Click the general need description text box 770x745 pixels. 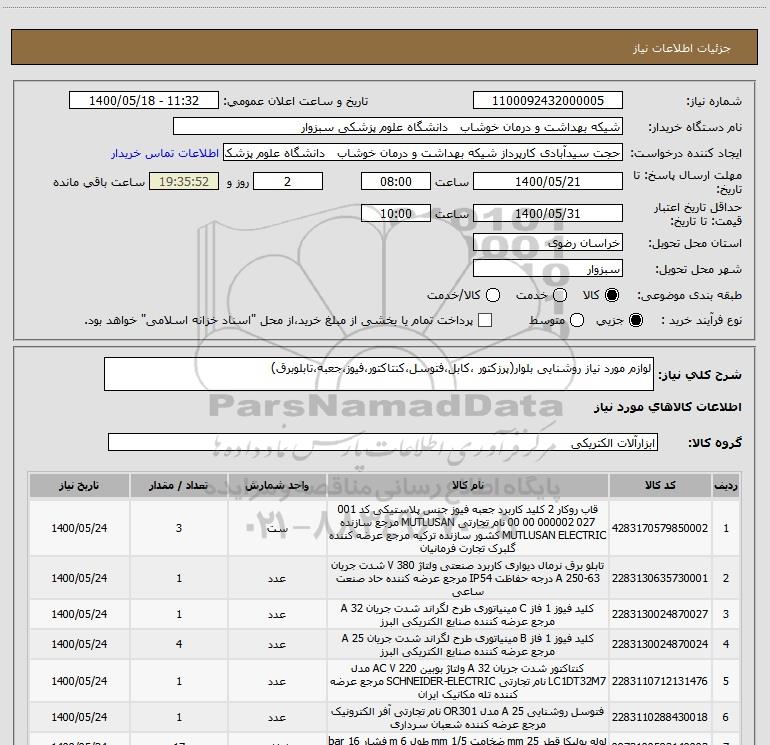coord(379,374)
